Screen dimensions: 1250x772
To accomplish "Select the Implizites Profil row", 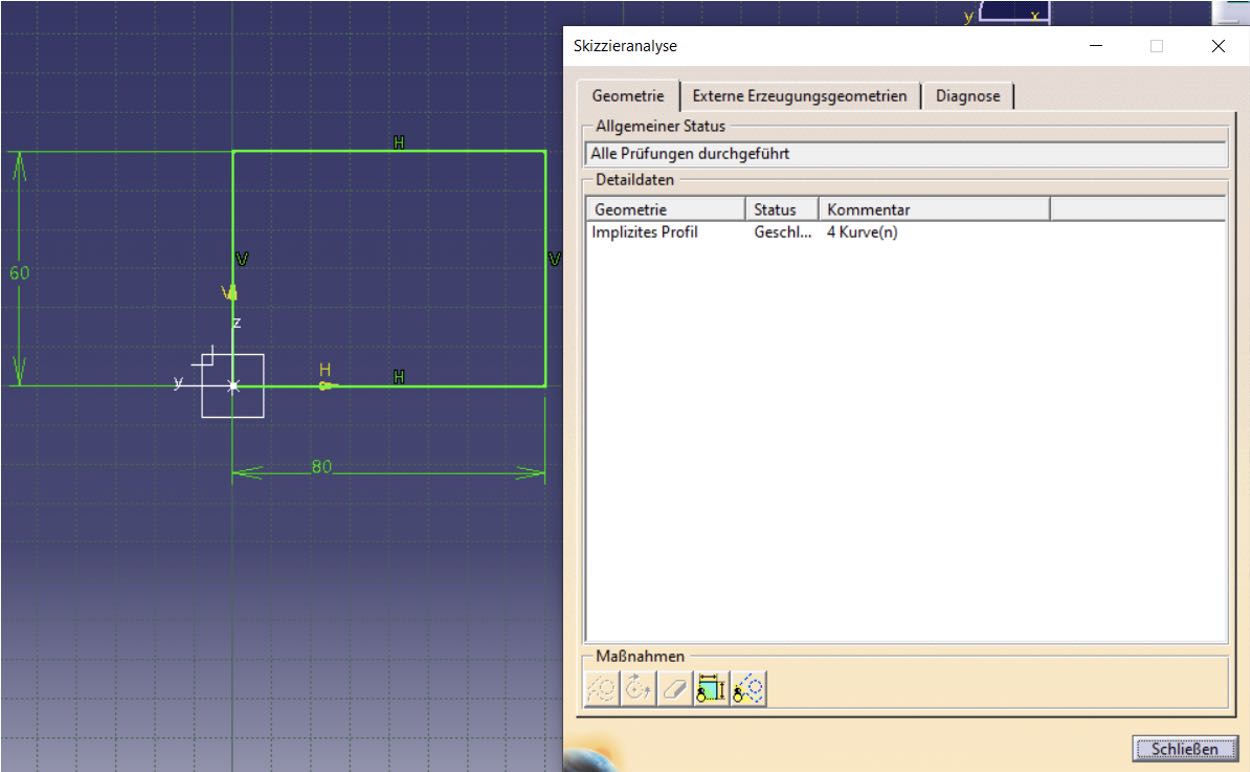I will click(x=645, y=232).
